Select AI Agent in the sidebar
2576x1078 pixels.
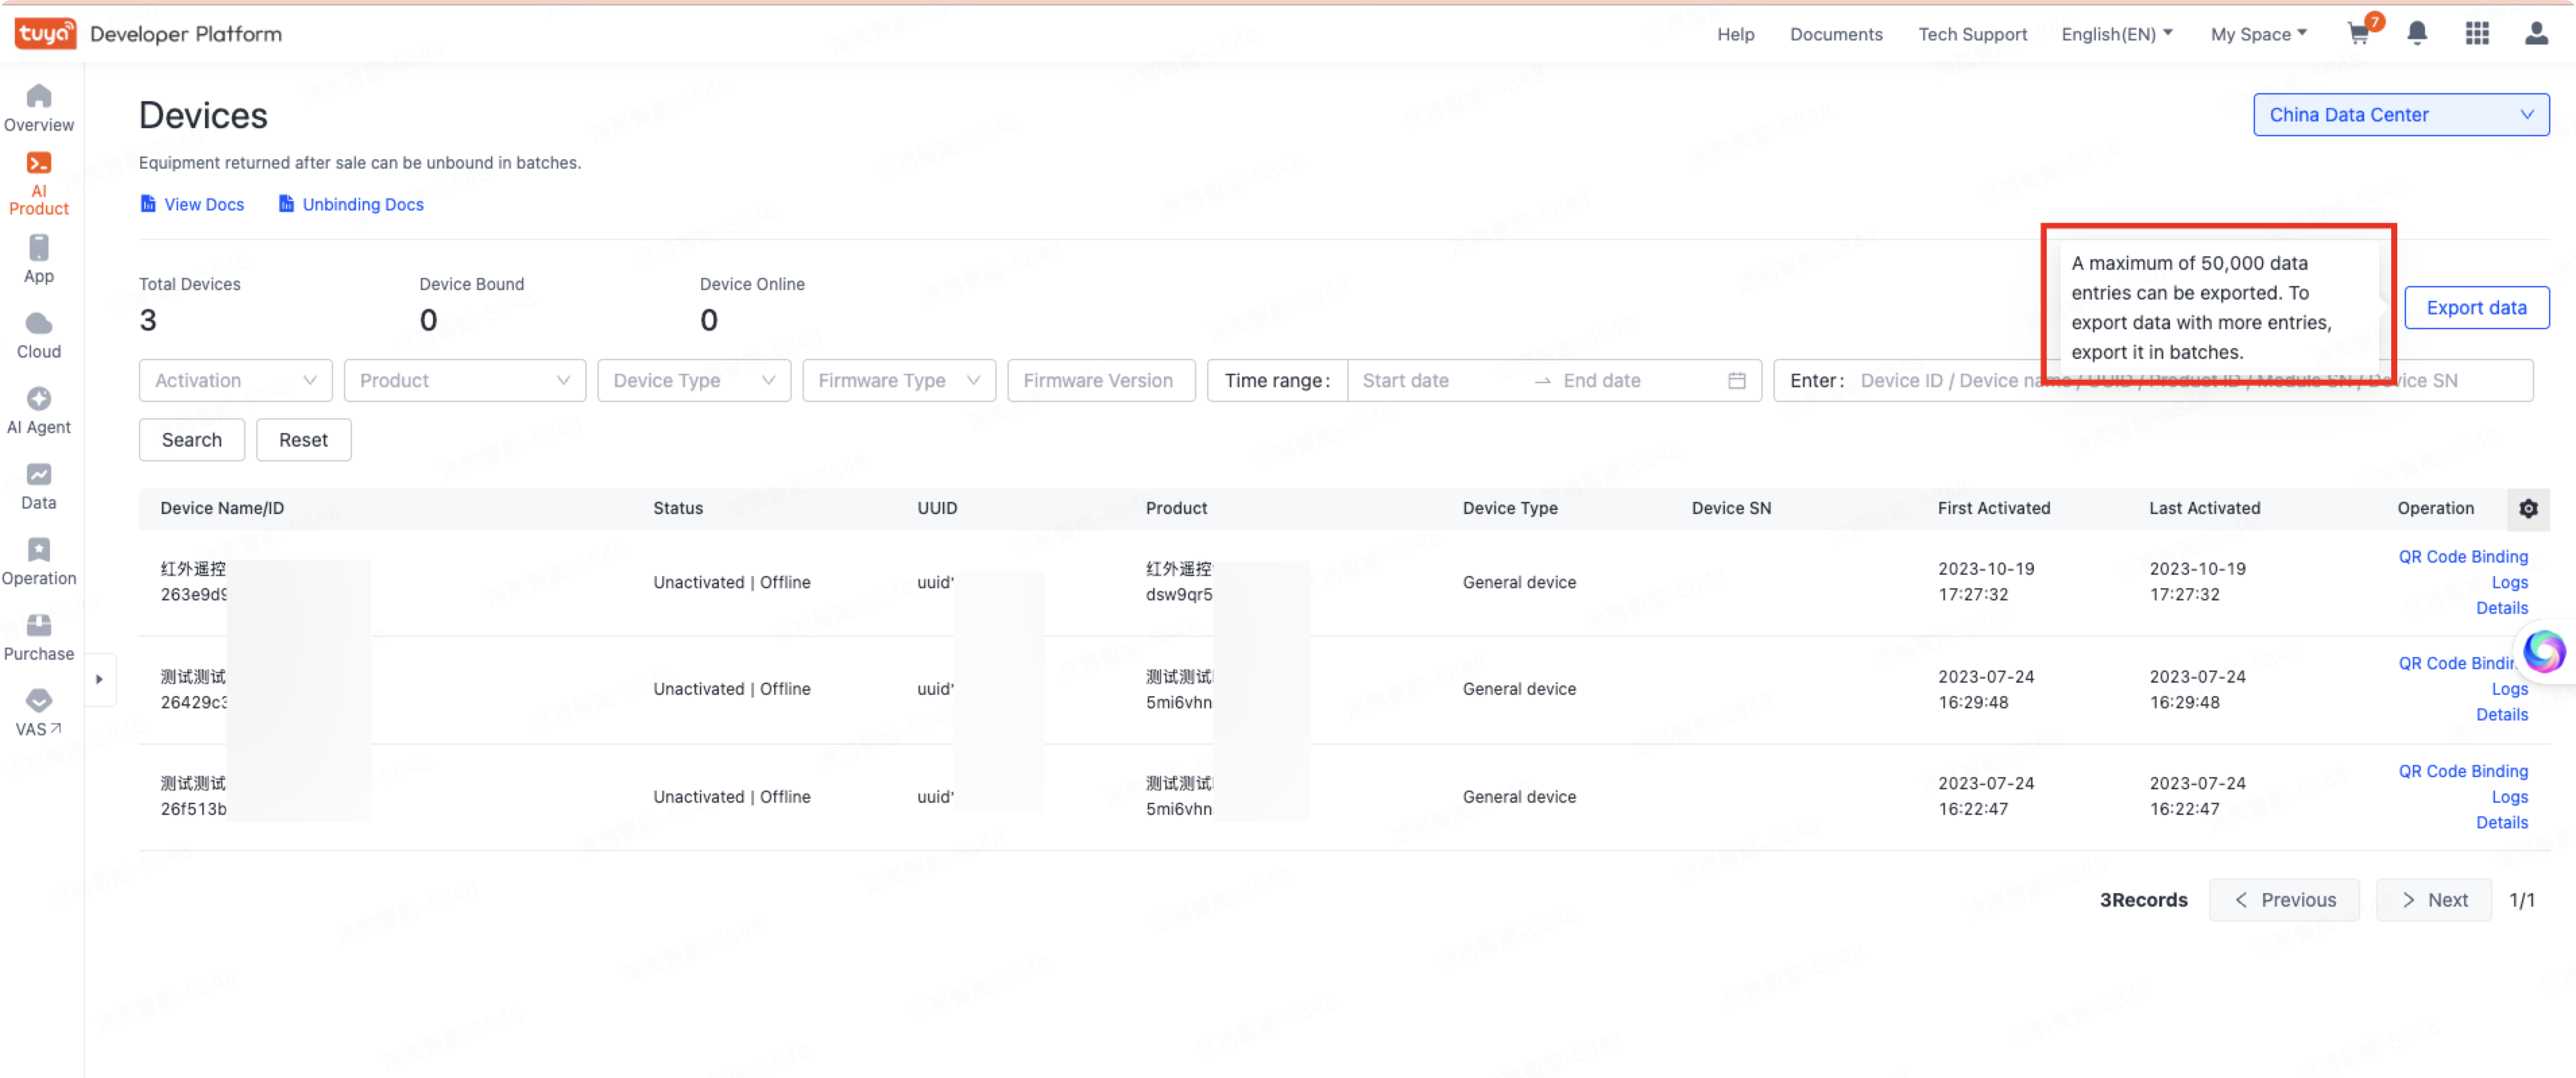point(39,408)
